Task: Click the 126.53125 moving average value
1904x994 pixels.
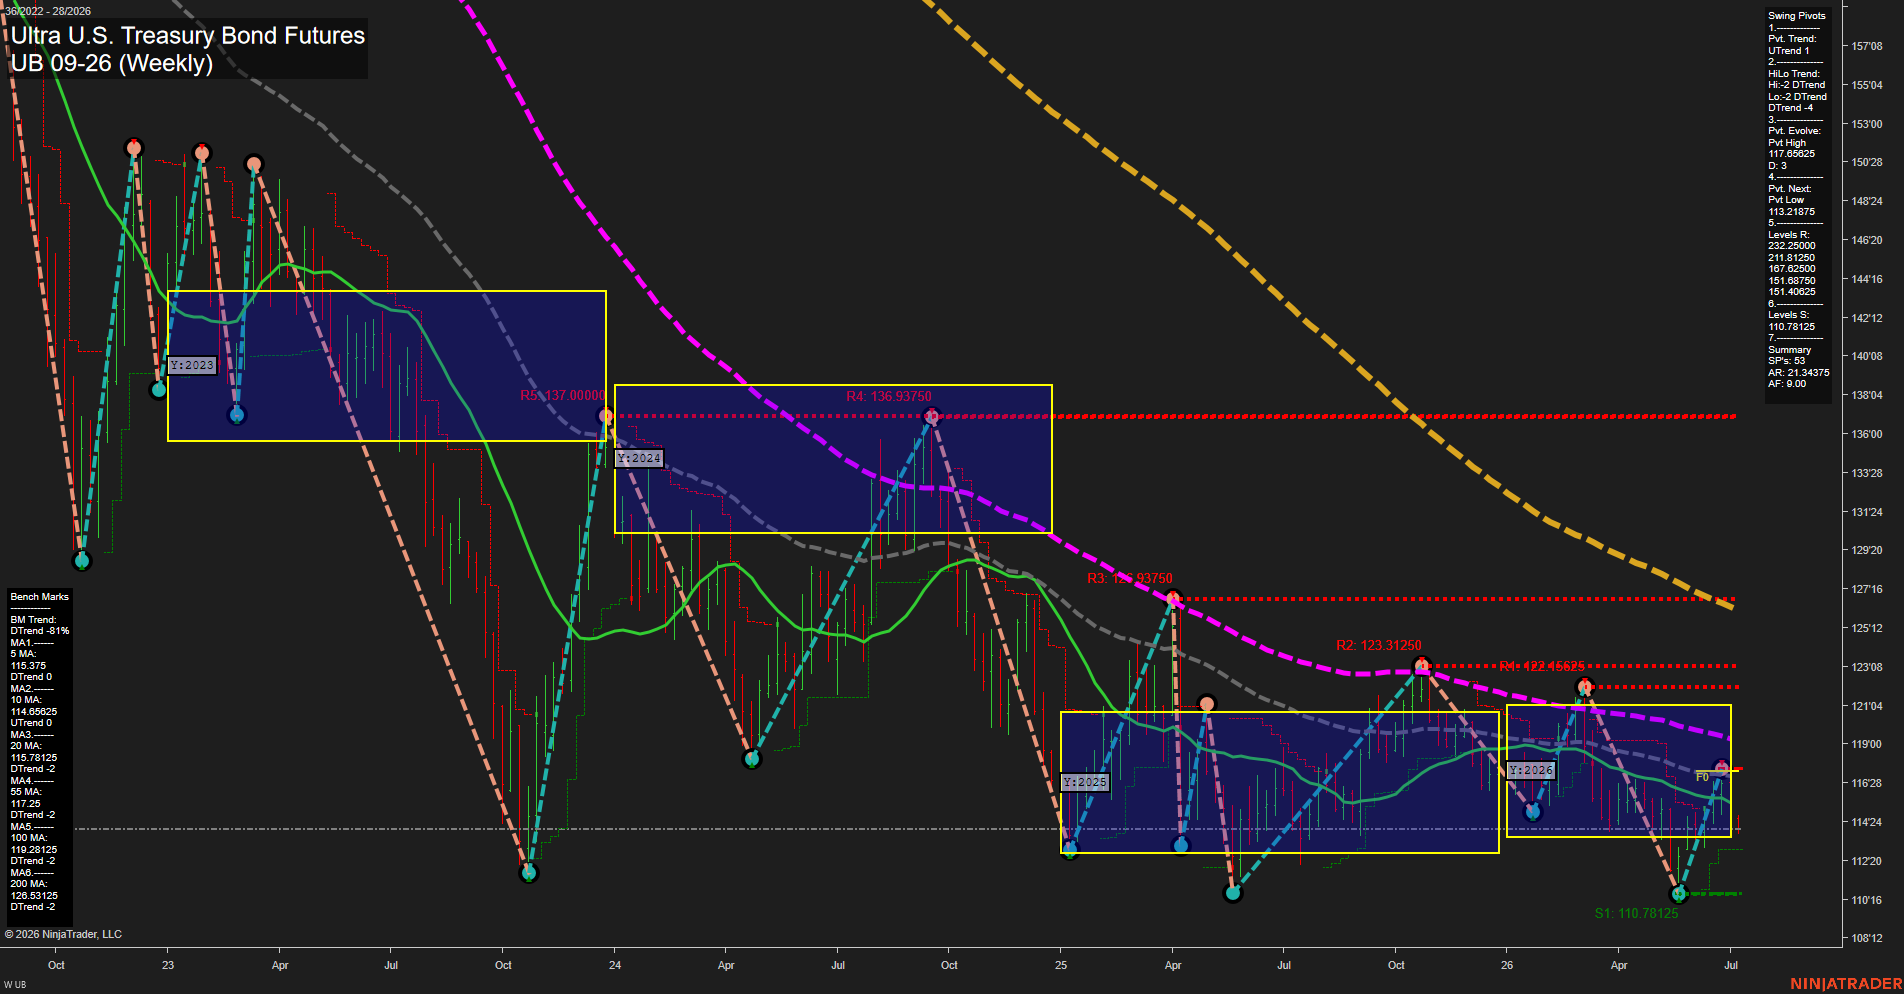Action: (34, 896)
